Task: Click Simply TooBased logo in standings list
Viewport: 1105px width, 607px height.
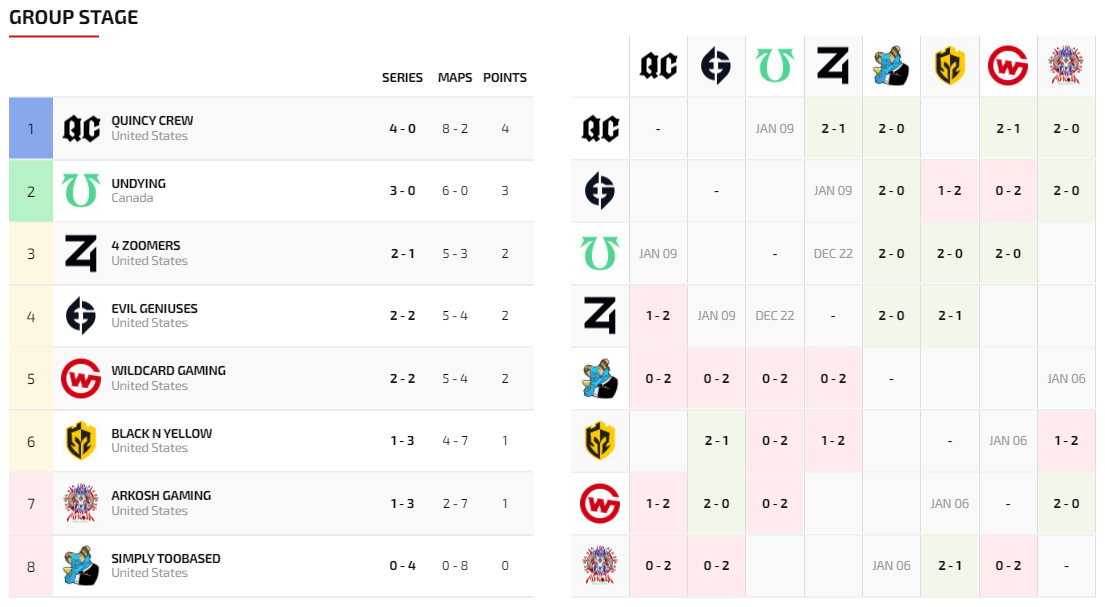Action: (x=81, y=565)
